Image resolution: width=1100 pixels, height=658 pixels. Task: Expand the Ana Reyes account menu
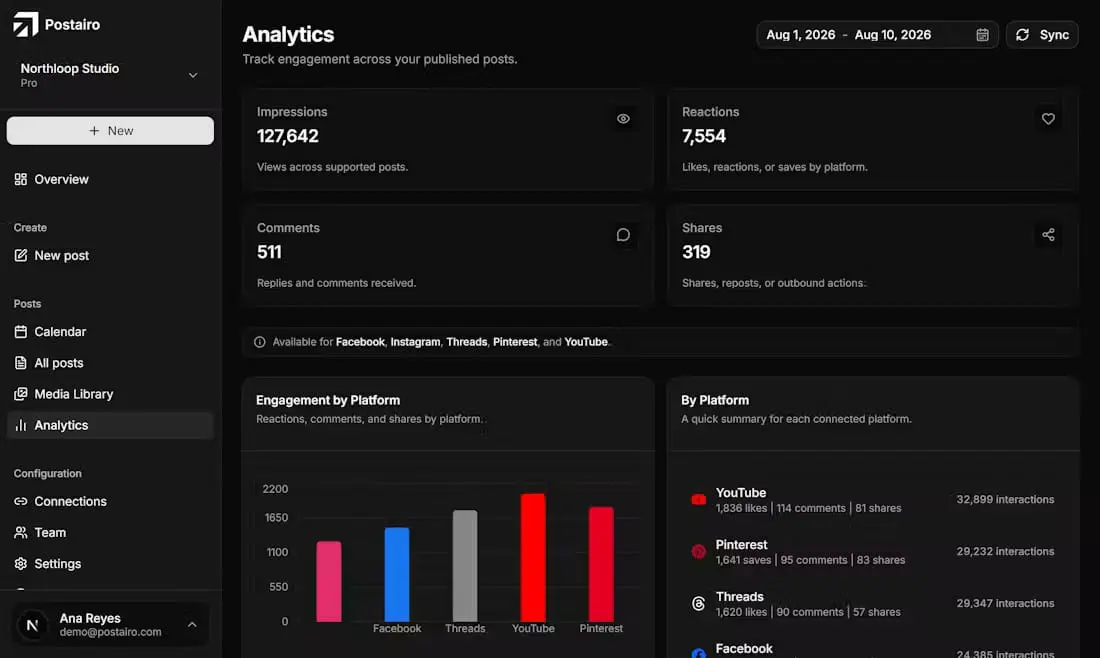(x=111, y=624)
